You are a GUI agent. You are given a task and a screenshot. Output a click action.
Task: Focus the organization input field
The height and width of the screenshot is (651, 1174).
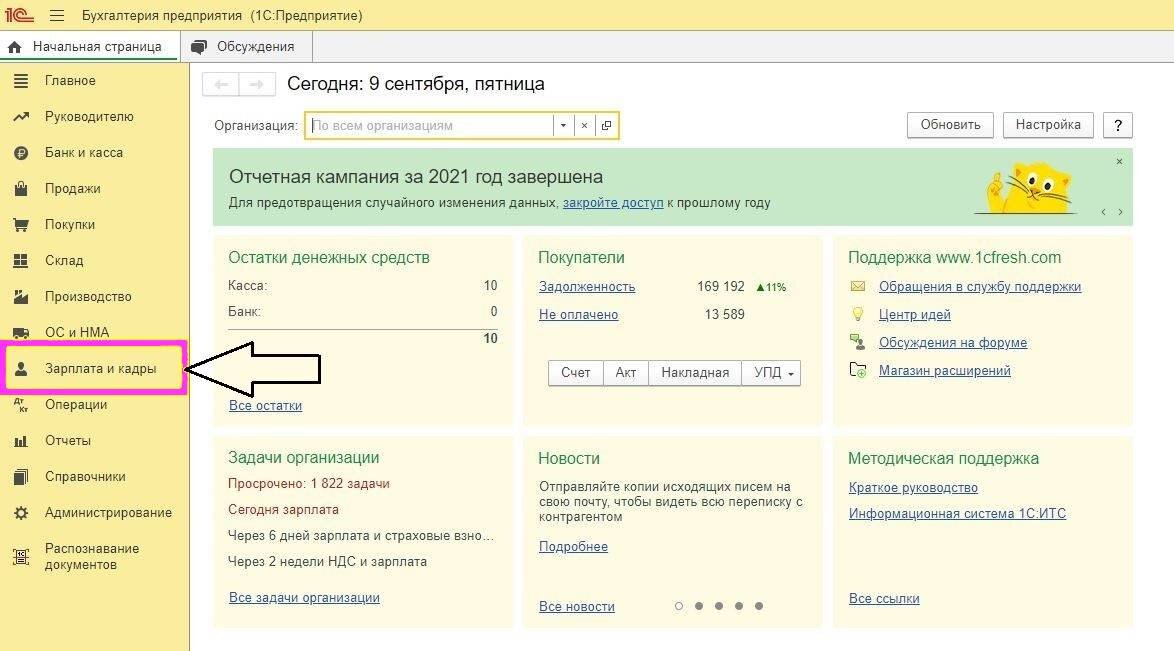click(x=431, y=126)
